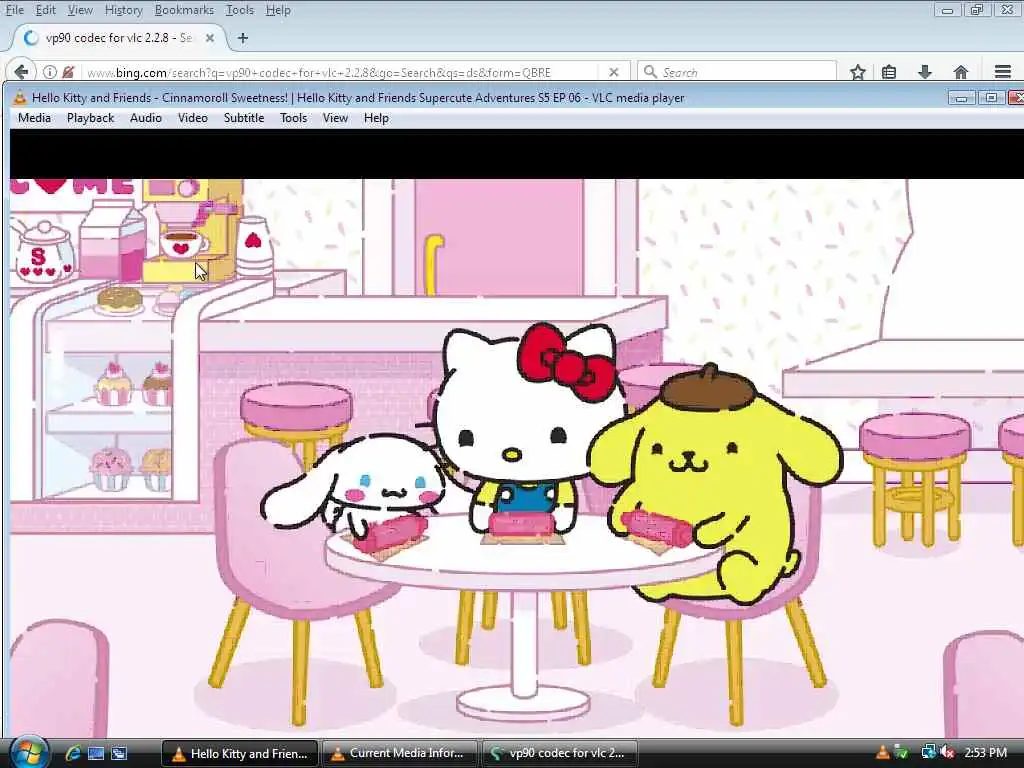This screenshot has height=768, width=1024.
Task: Click the muted volume tray icon
Action: tap(947, 753)
